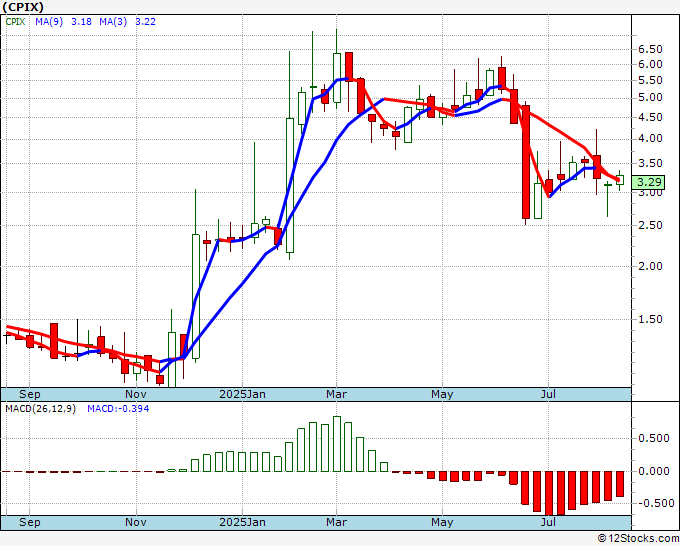
Task: Click Jul on the price chart date axis
Action: pyautogui.click(x=548, y=394)
